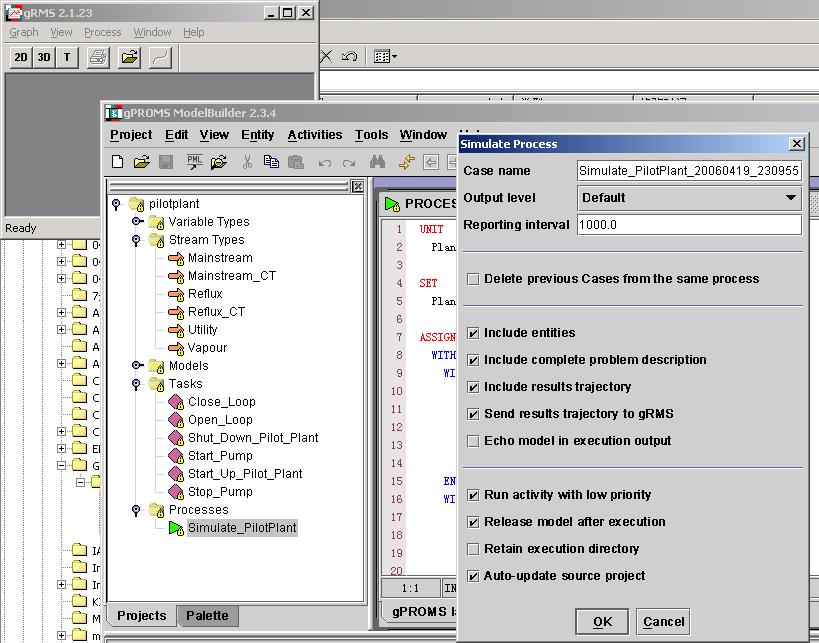Click the Open project folder icon in ModelBuilder

click(142, 162)
